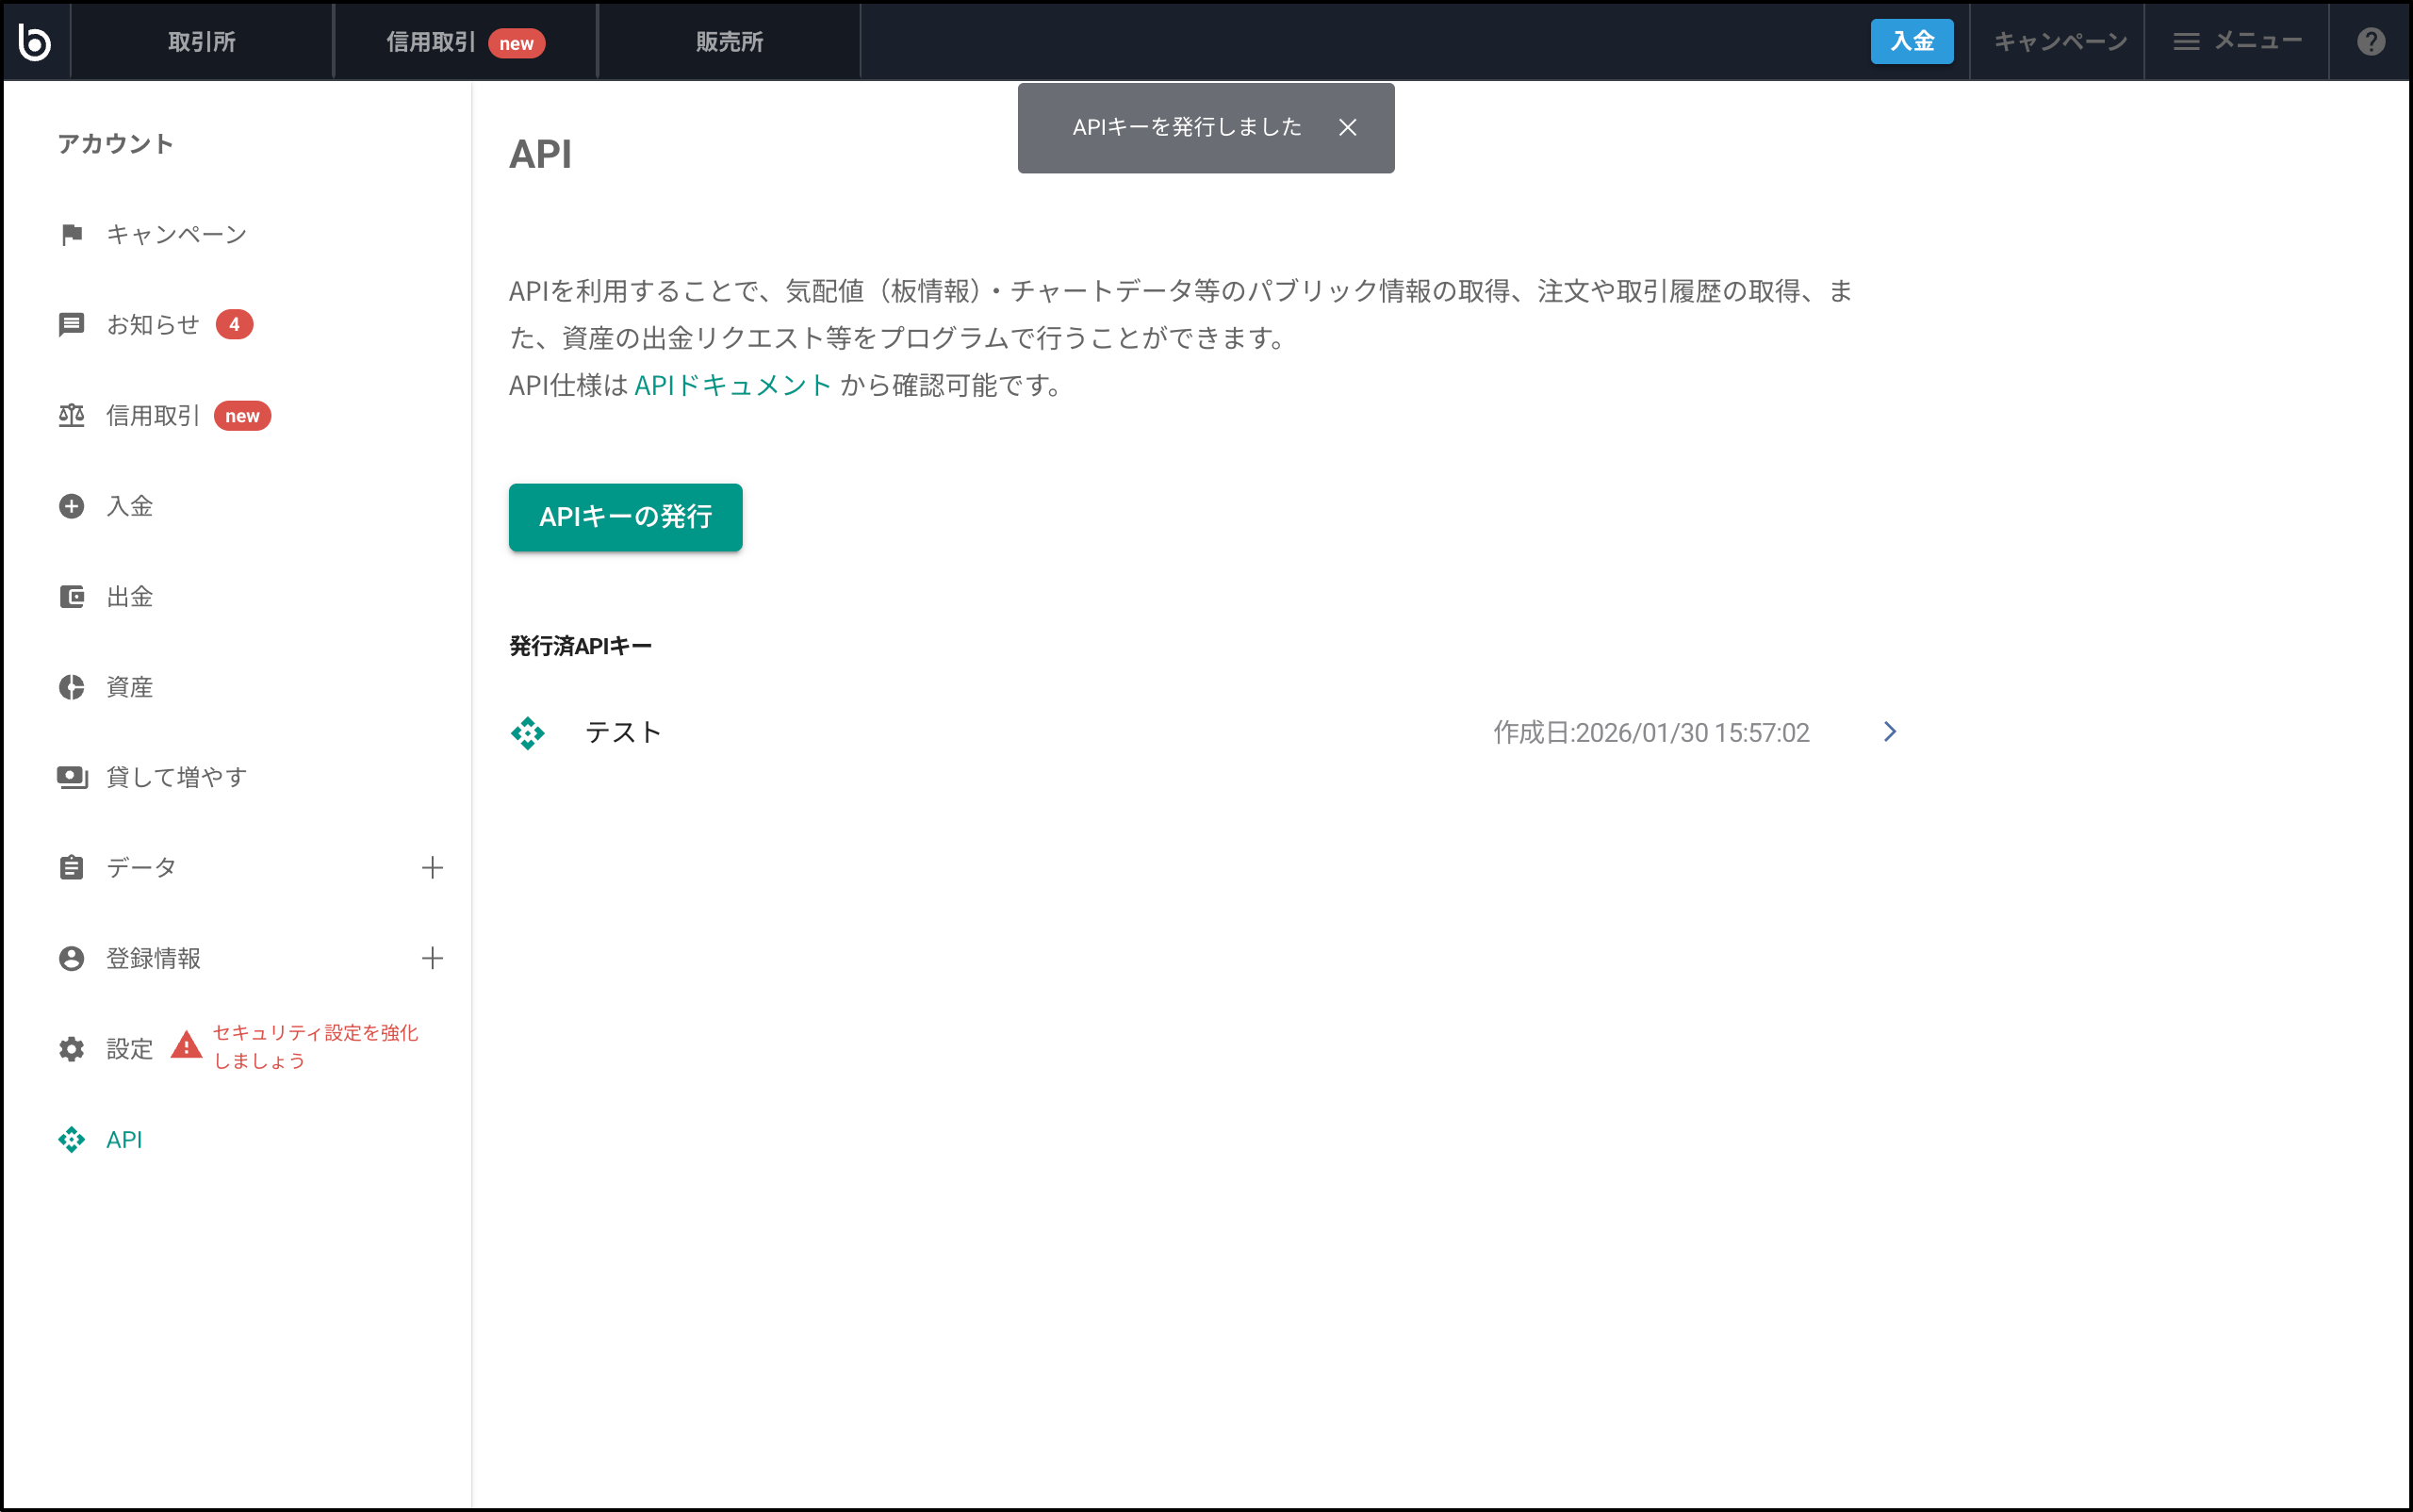The image size is (2413, 1512).
Task: Expand the 登録情報 section
Action: (x=432, y=958)
